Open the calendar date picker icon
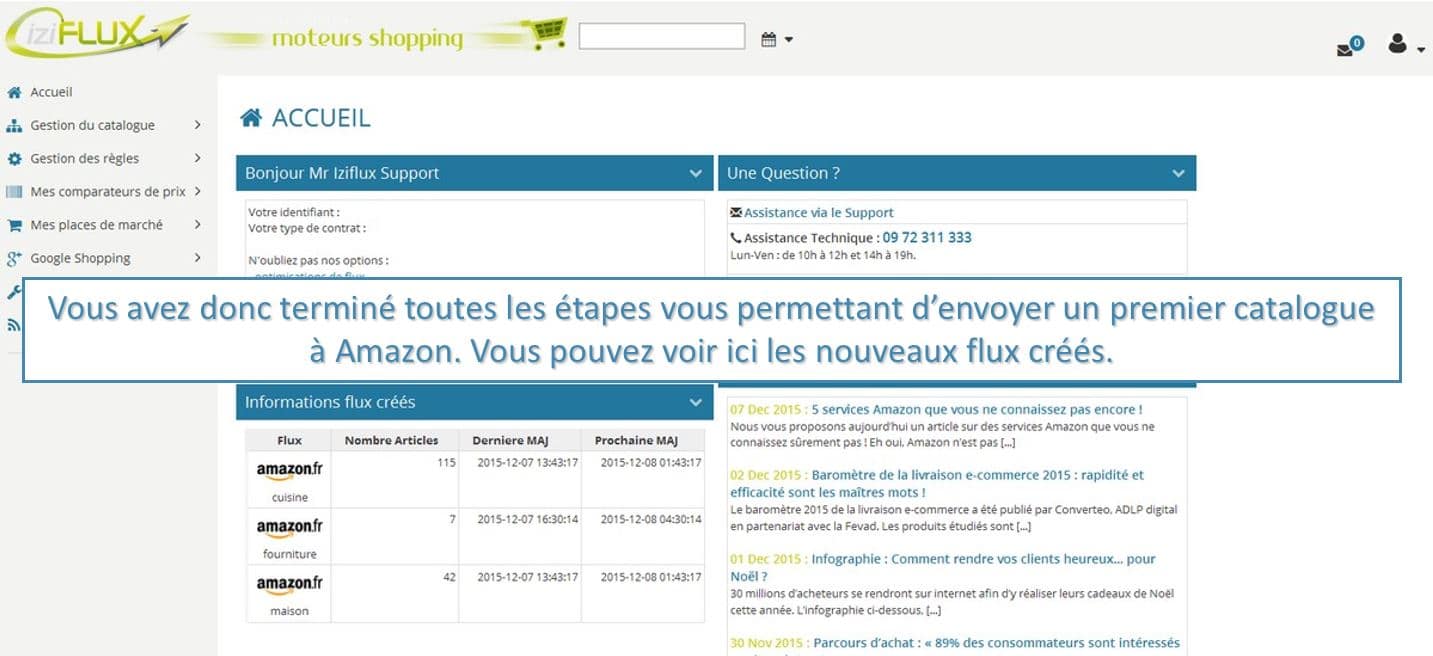This screenshot has height=656, width=1433. (769, 40)
